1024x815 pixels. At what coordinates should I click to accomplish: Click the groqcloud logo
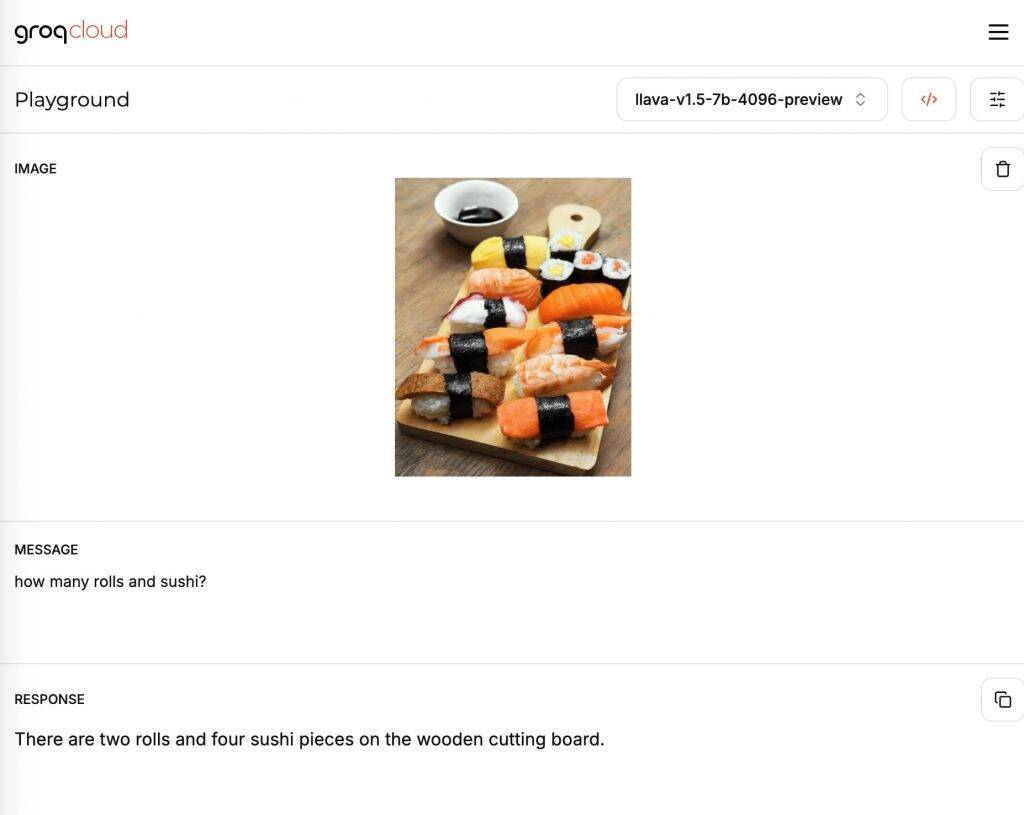71,31
